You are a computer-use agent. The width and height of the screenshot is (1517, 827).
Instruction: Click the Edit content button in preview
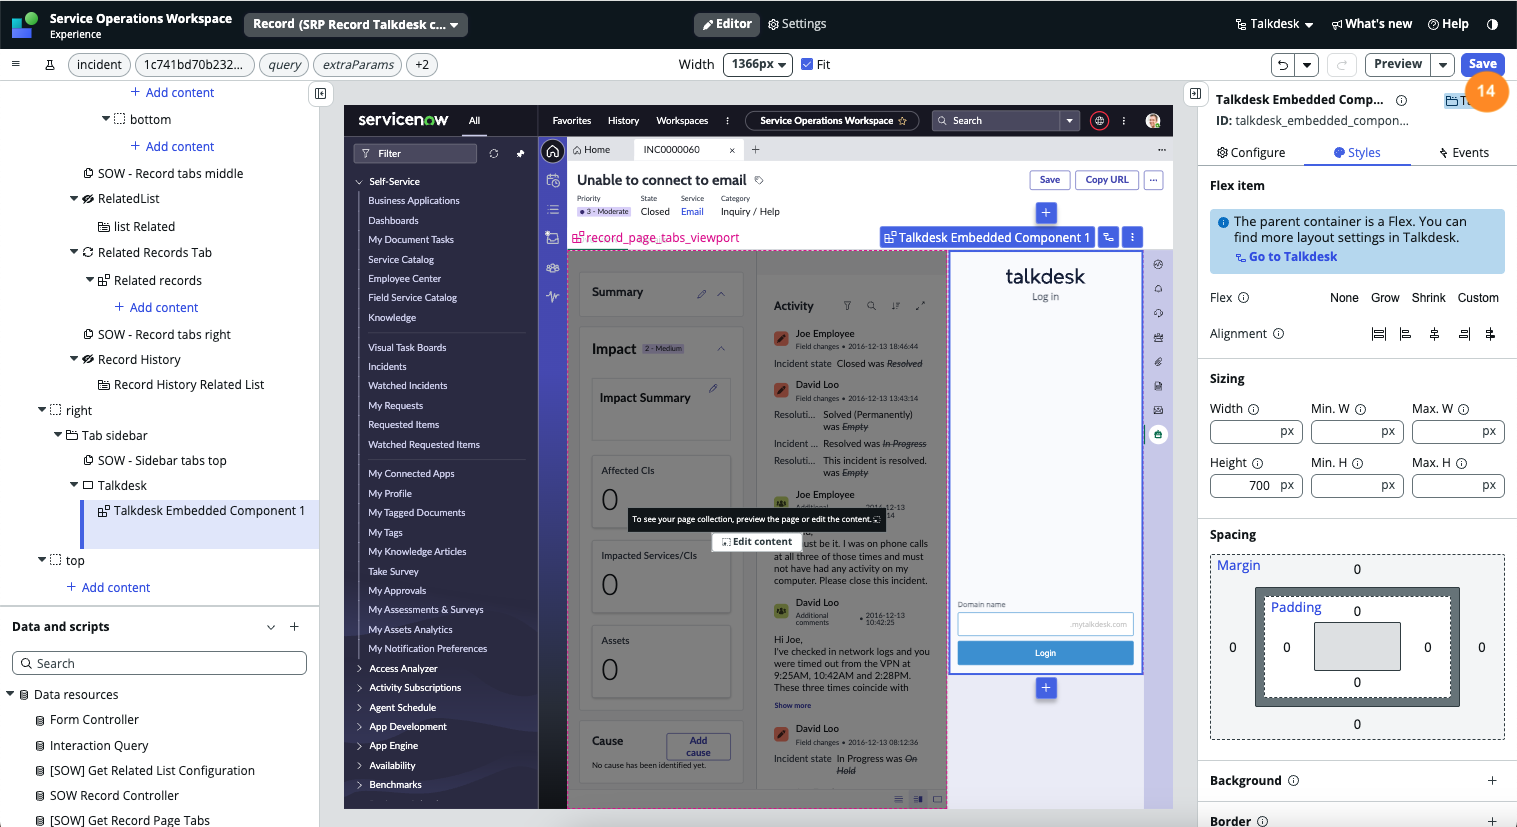coord(756,542)
